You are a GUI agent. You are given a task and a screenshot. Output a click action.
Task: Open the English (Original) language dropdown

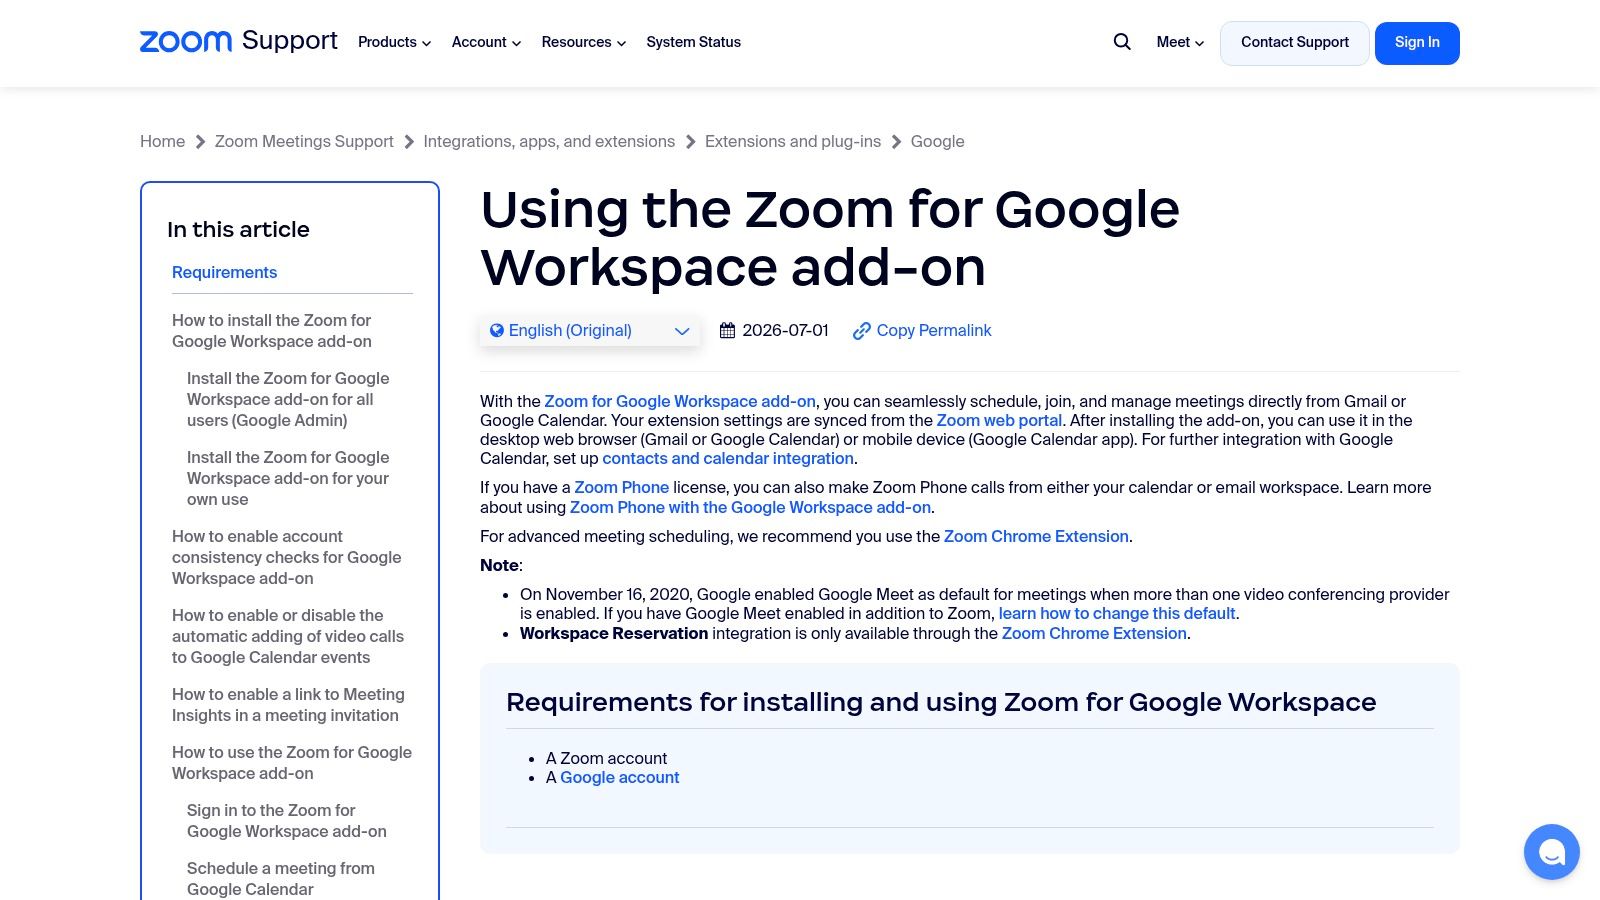tap(590, 331)
